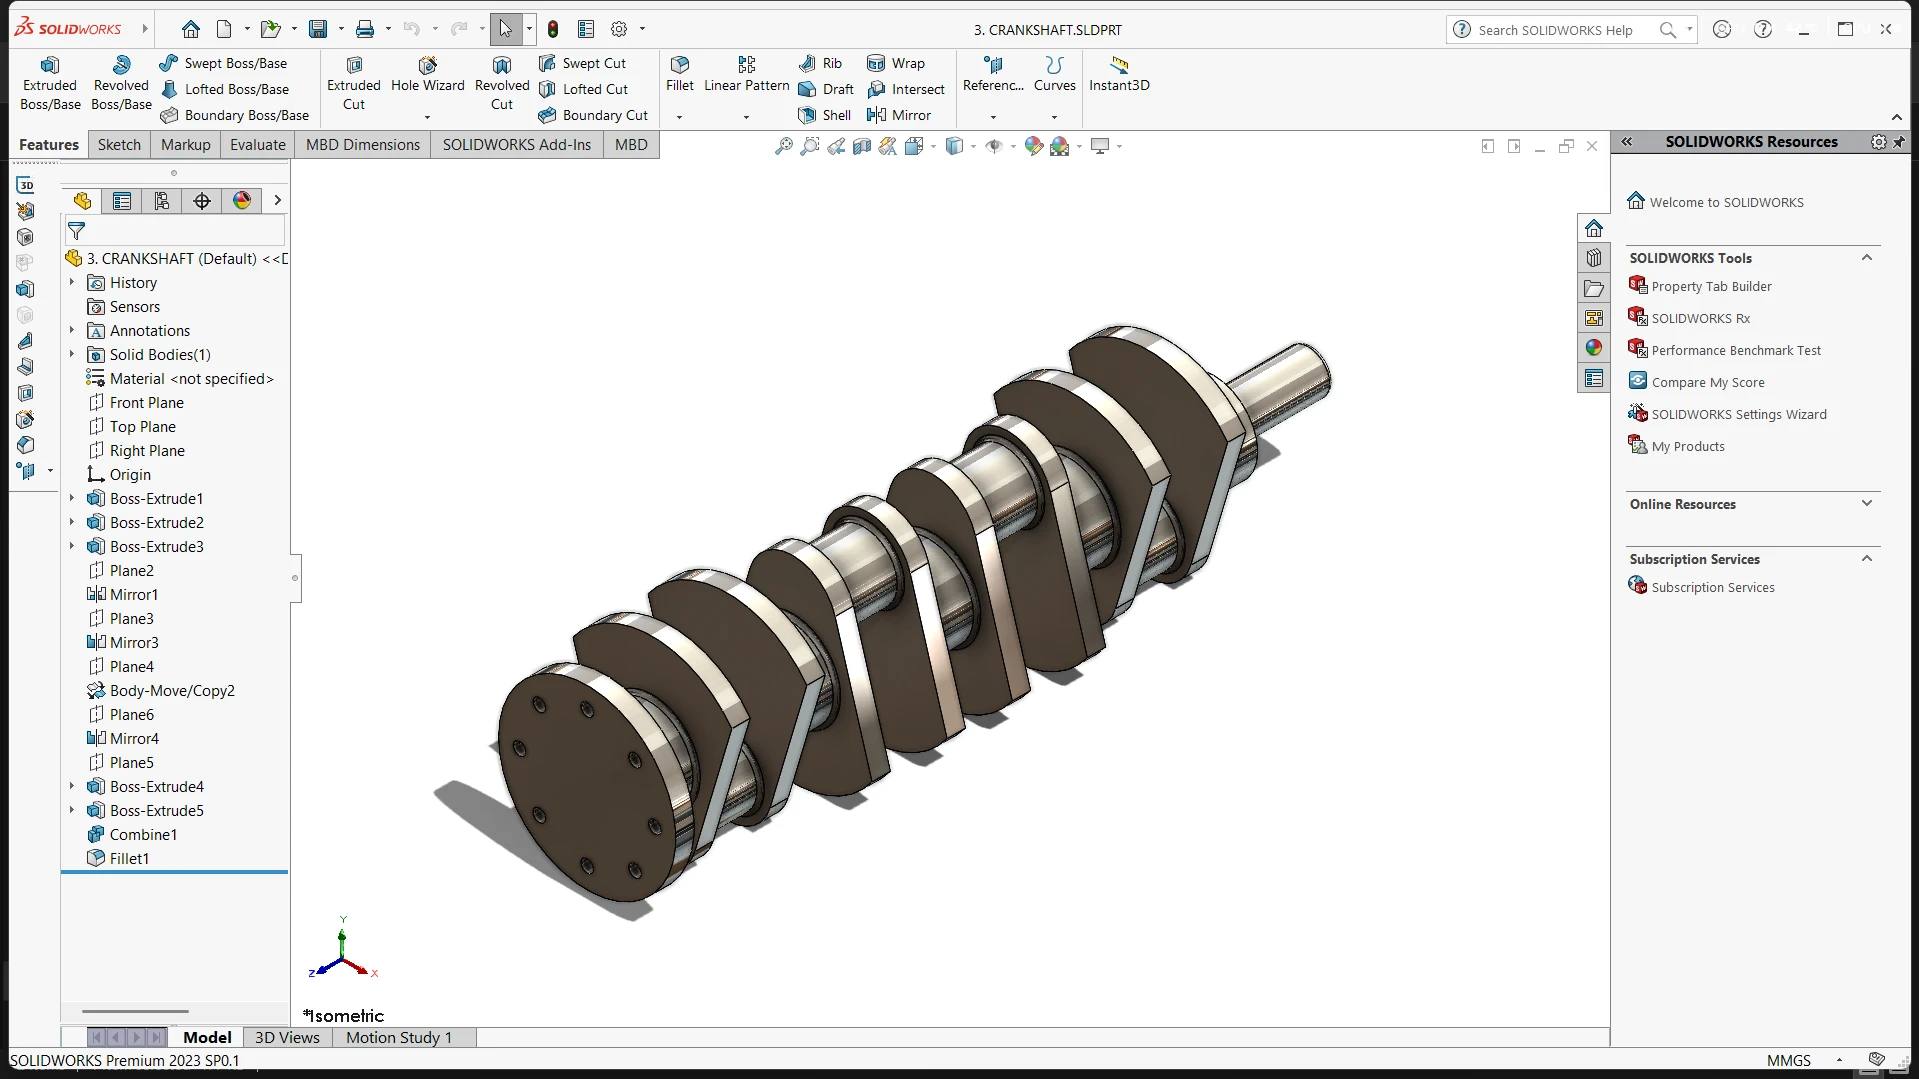Pin the SOLIDWORKS Resources pane

point(1899,142)
